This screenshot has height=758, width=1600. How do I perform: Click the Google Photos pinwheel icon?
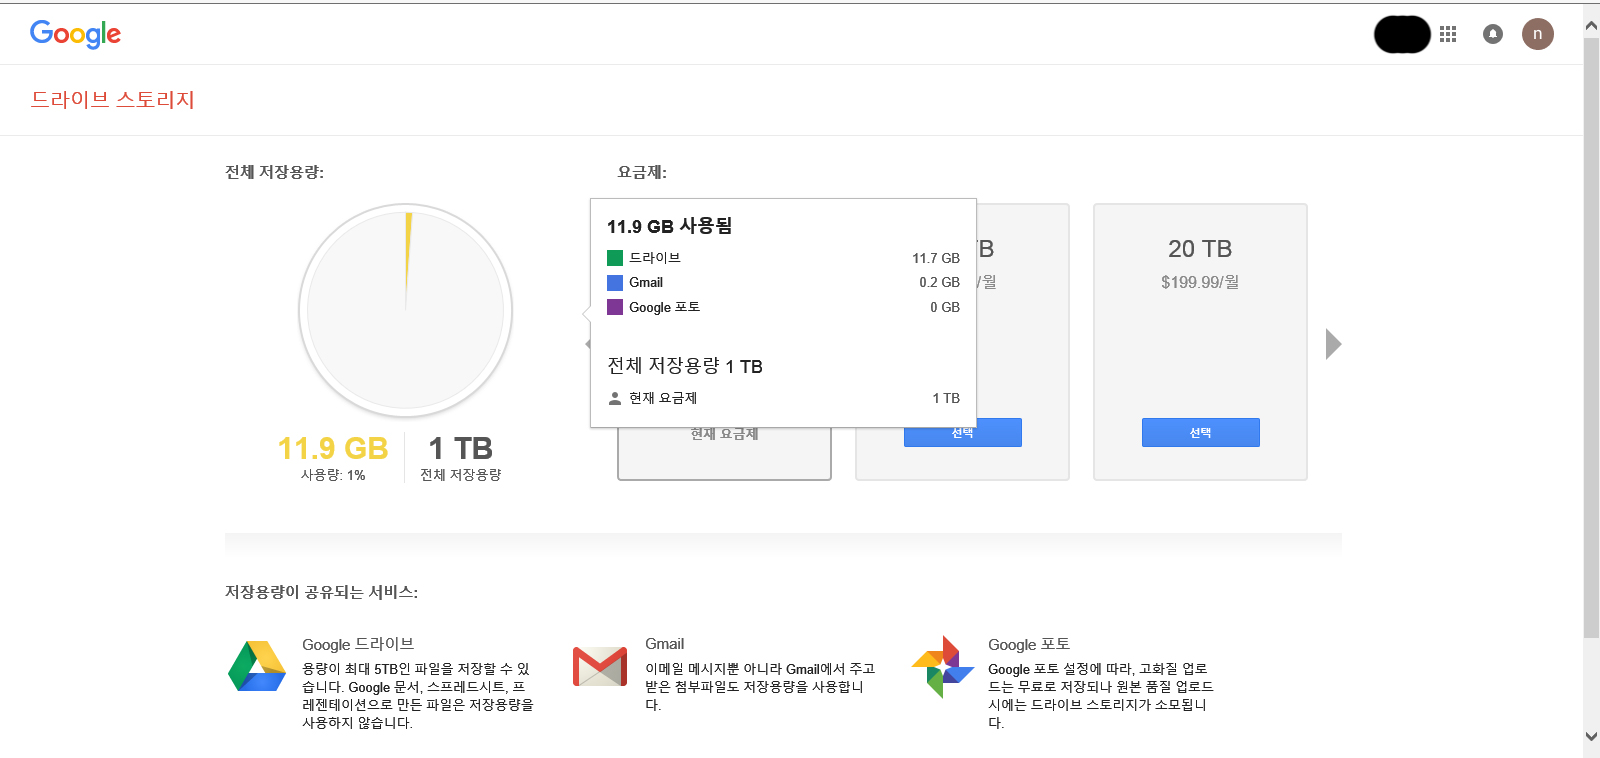point(942,666)
